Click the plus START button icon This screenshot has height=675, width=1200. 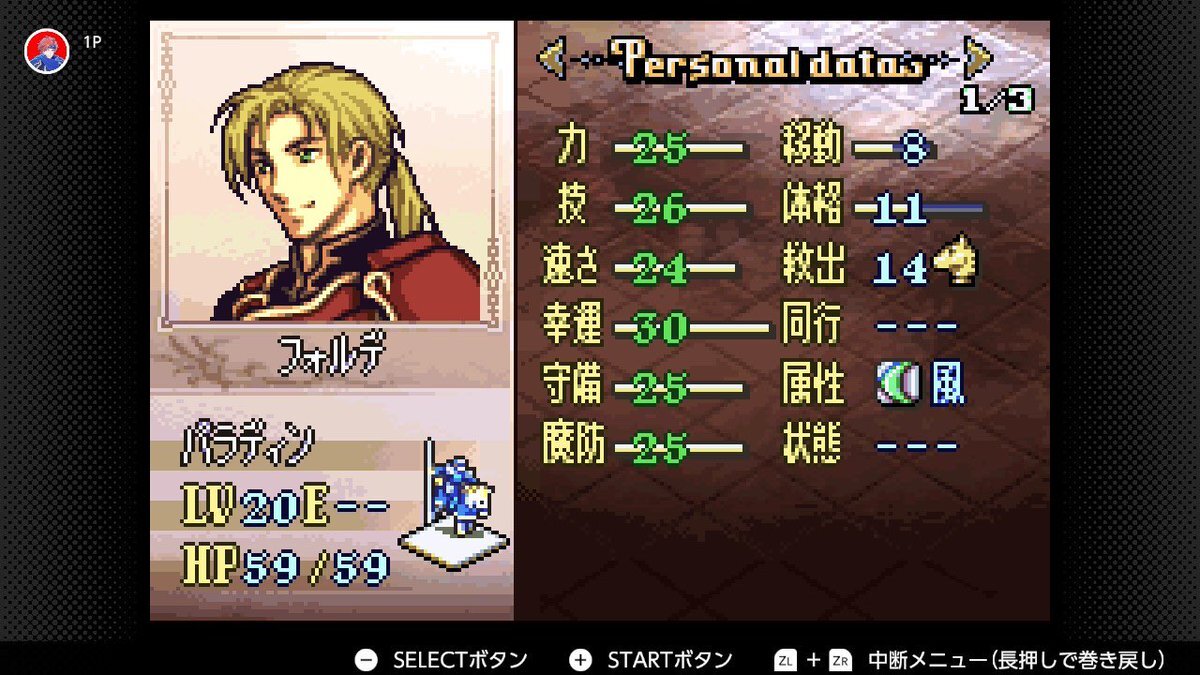click(x=580, y=660)
